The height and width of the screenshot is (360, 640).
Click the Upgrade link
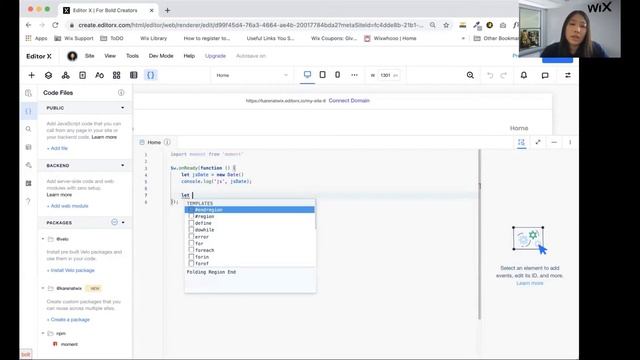tap(215, 56)
